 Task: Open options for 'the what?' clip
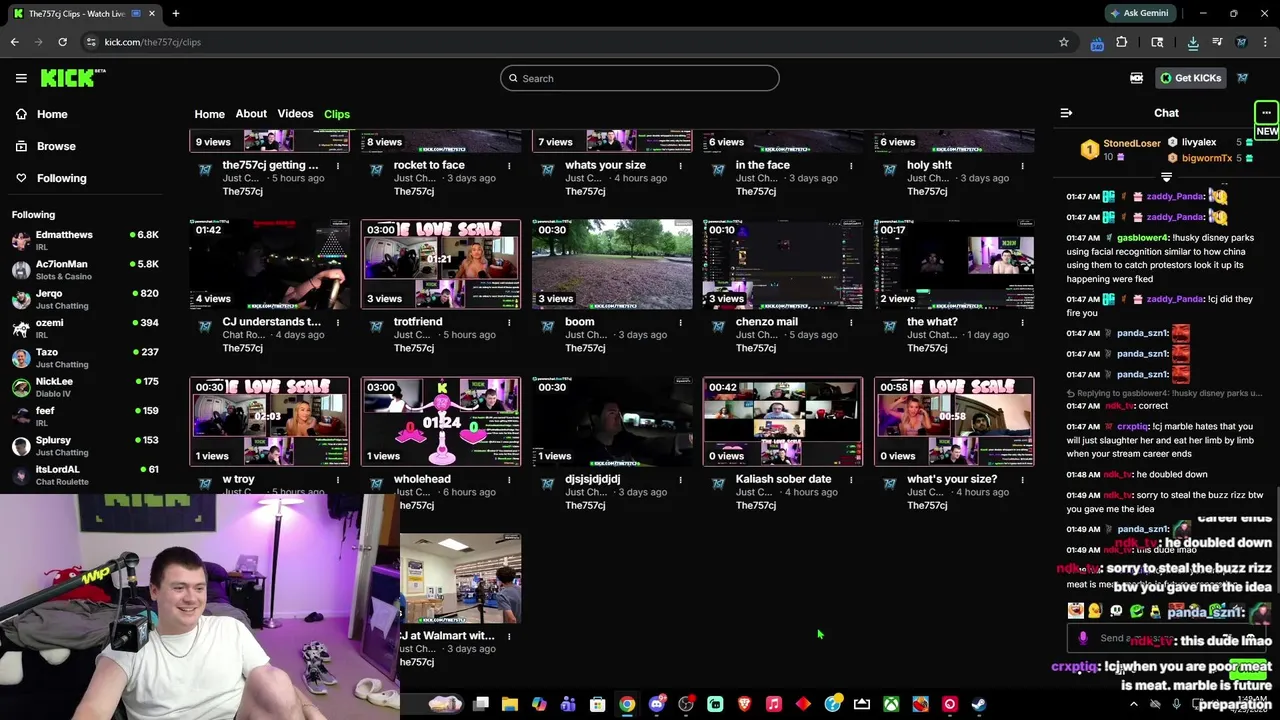click(x=1022, y=323)
